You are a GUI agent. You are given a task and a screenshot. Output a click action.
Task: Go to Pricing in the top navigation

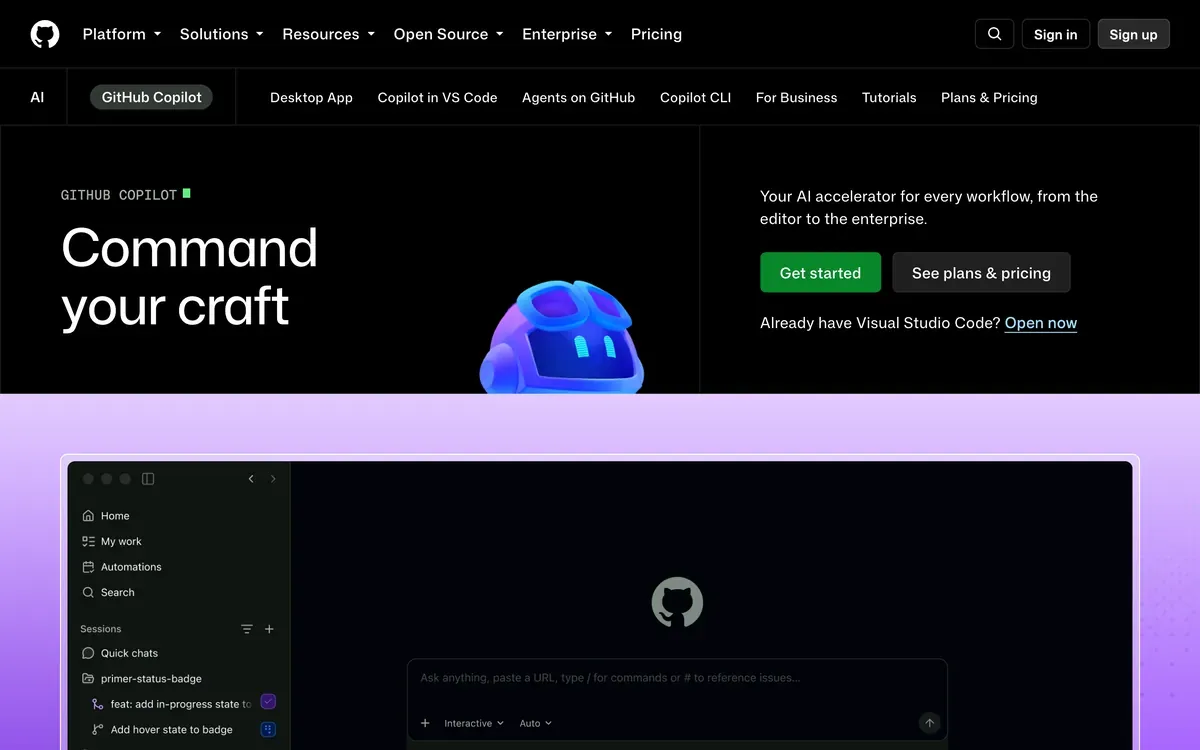(656, 34)
